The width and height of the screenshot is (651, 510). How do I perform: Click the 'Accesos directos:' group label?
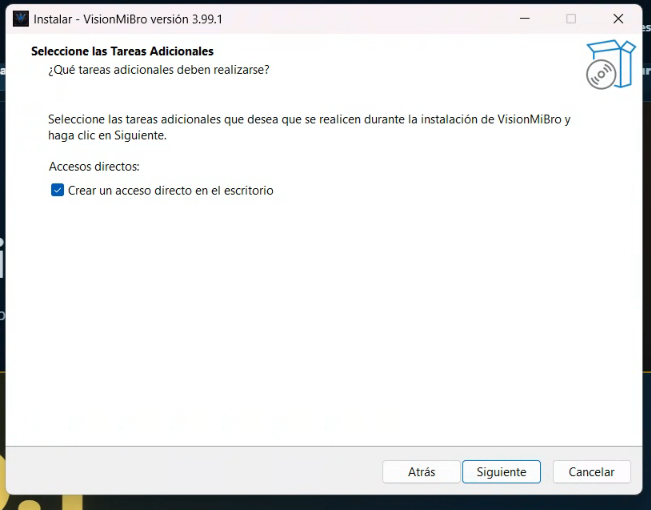pyautogui.click(x=94, y=167)
